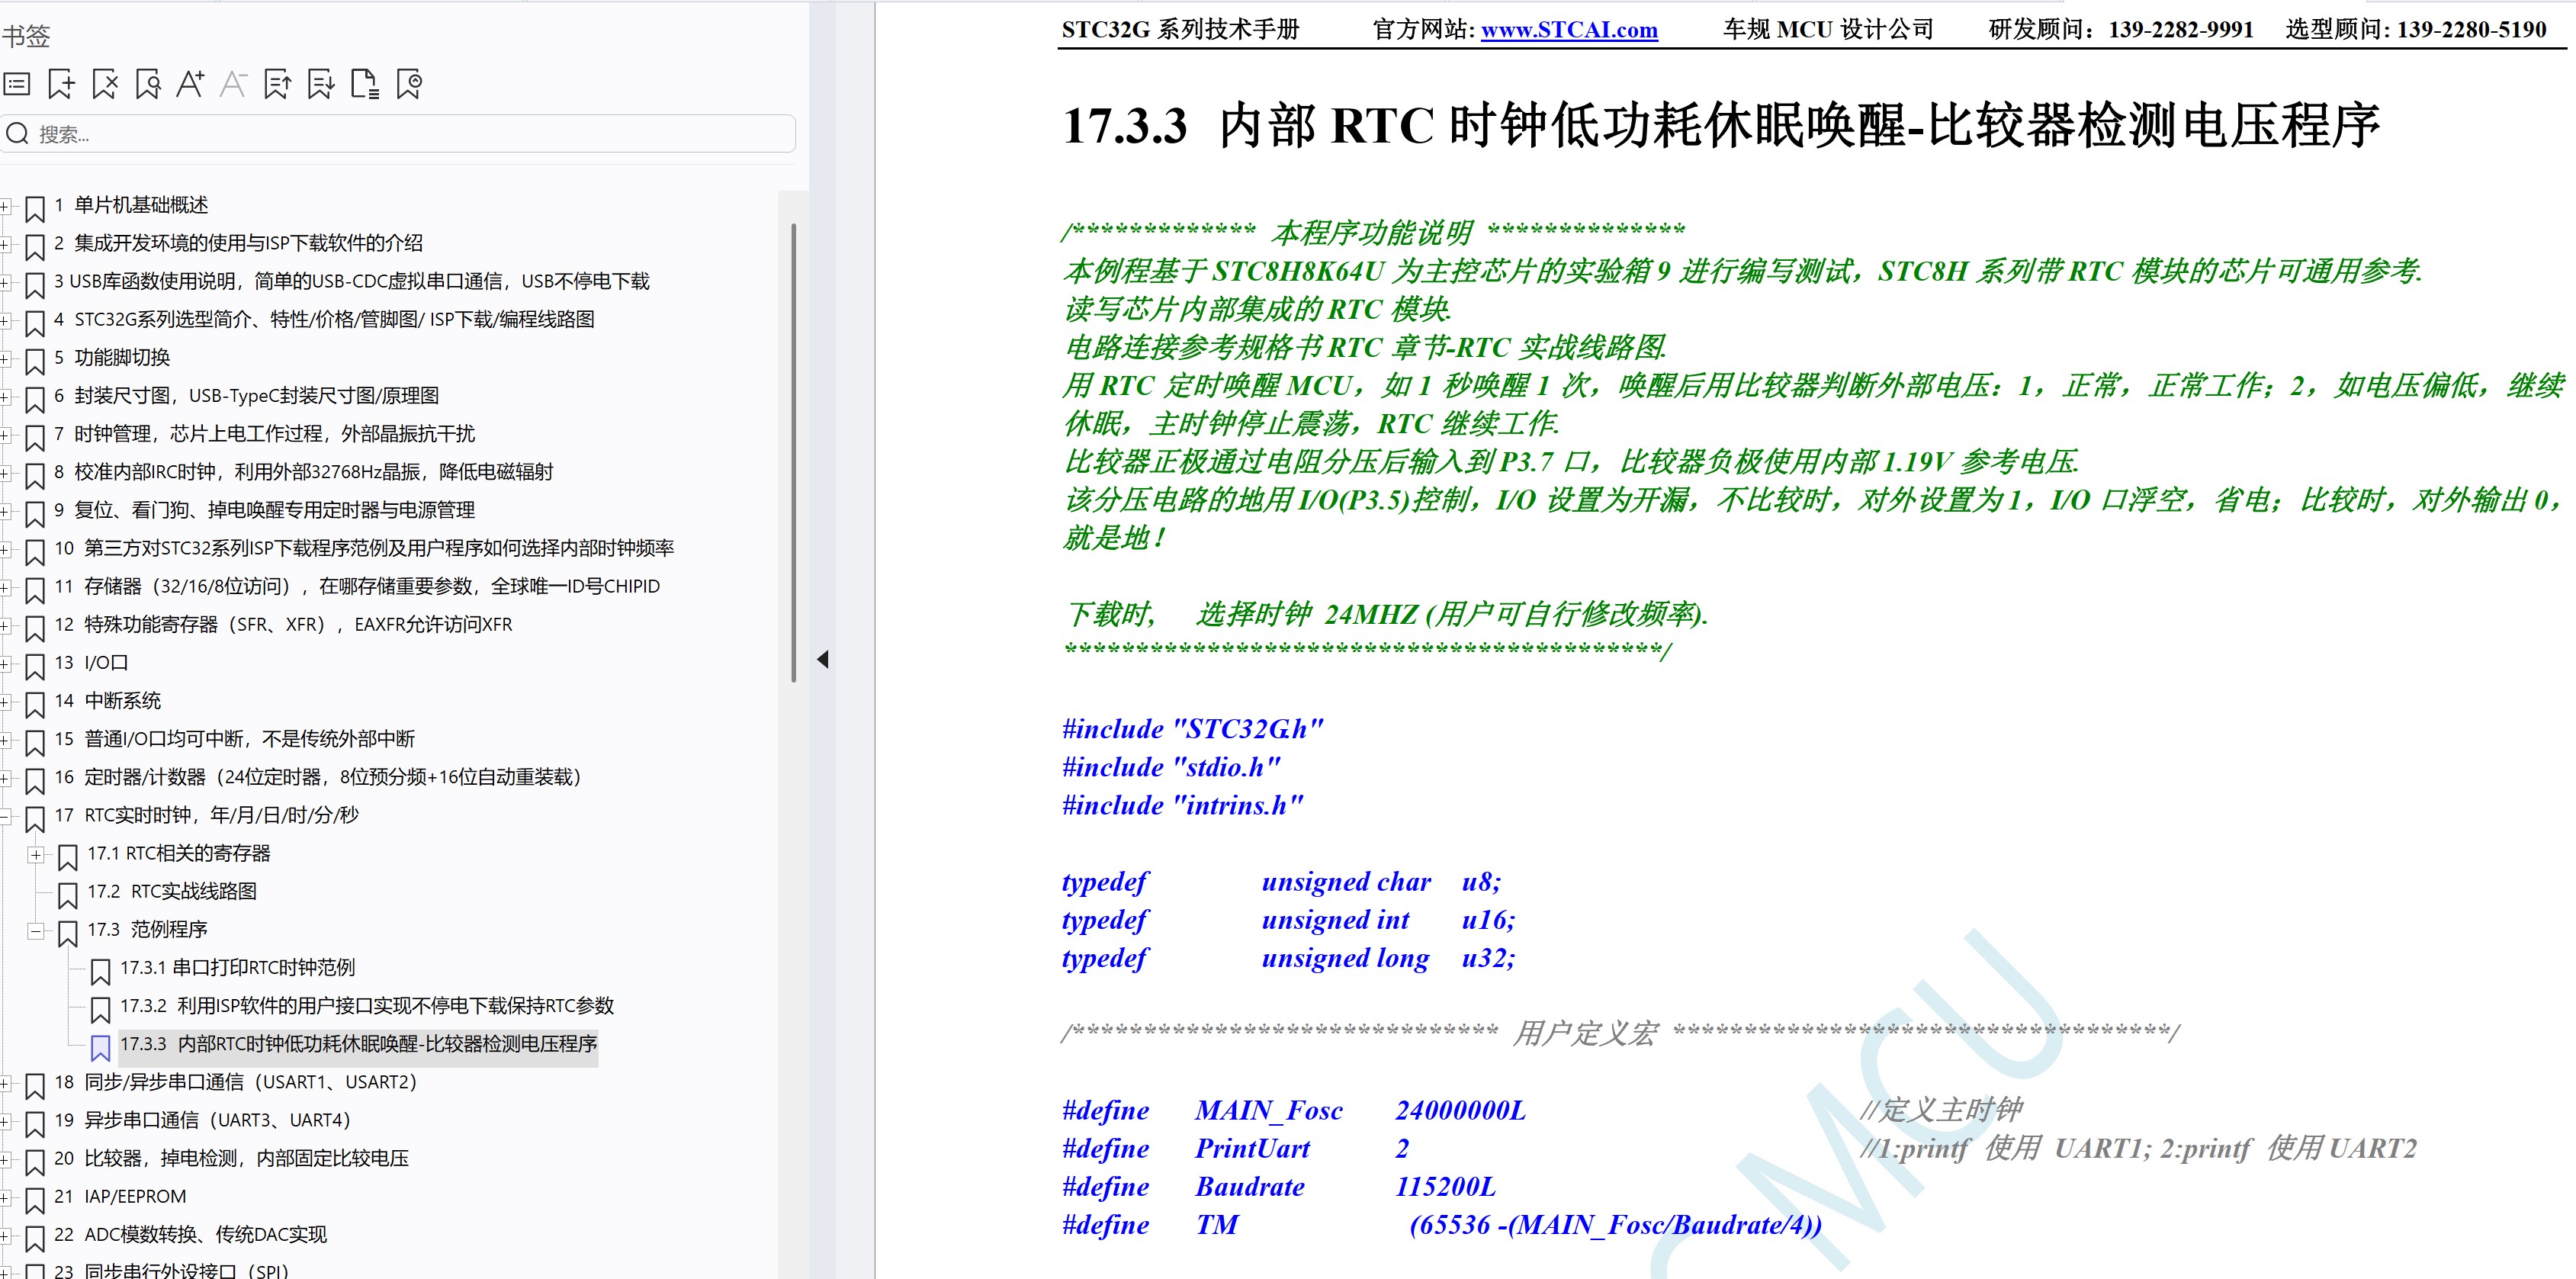Select bookmark 15 普通I/O口均可中断
The height and width of the screenshot is (1279, 2576).
tap(234, 739)
